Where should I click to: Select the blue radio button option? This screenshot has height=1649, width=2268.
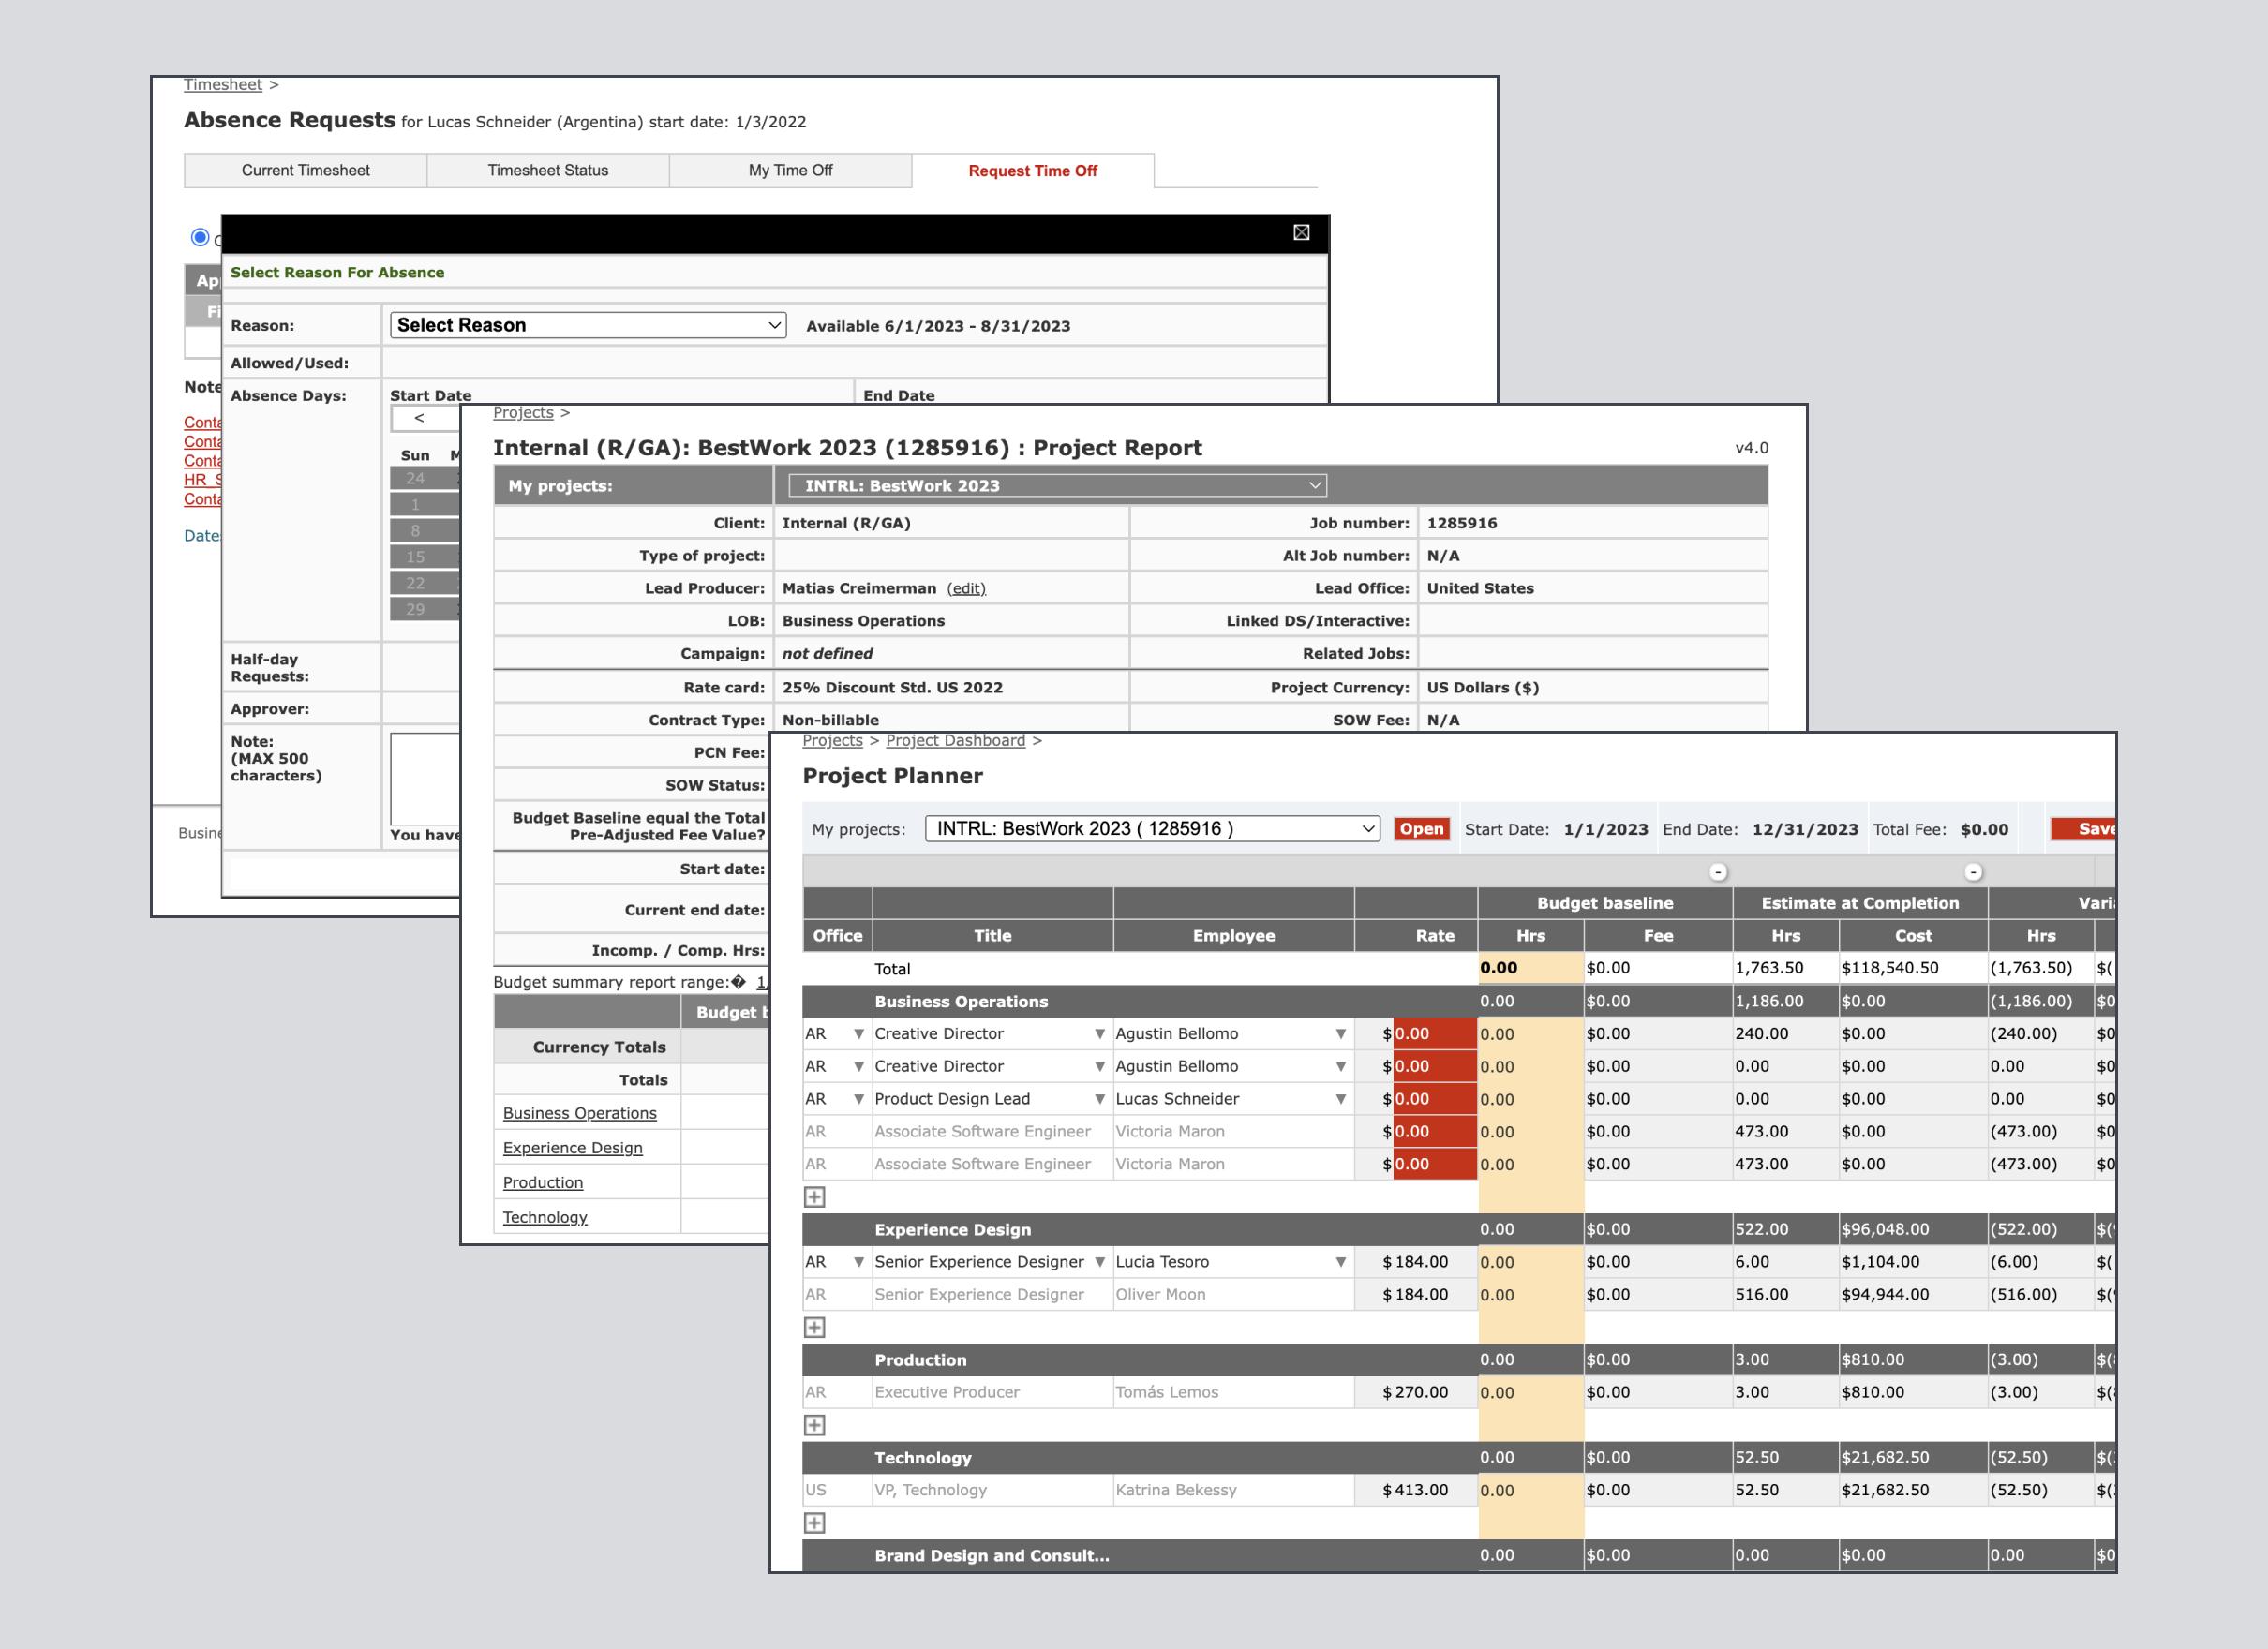tap(200, 237)
